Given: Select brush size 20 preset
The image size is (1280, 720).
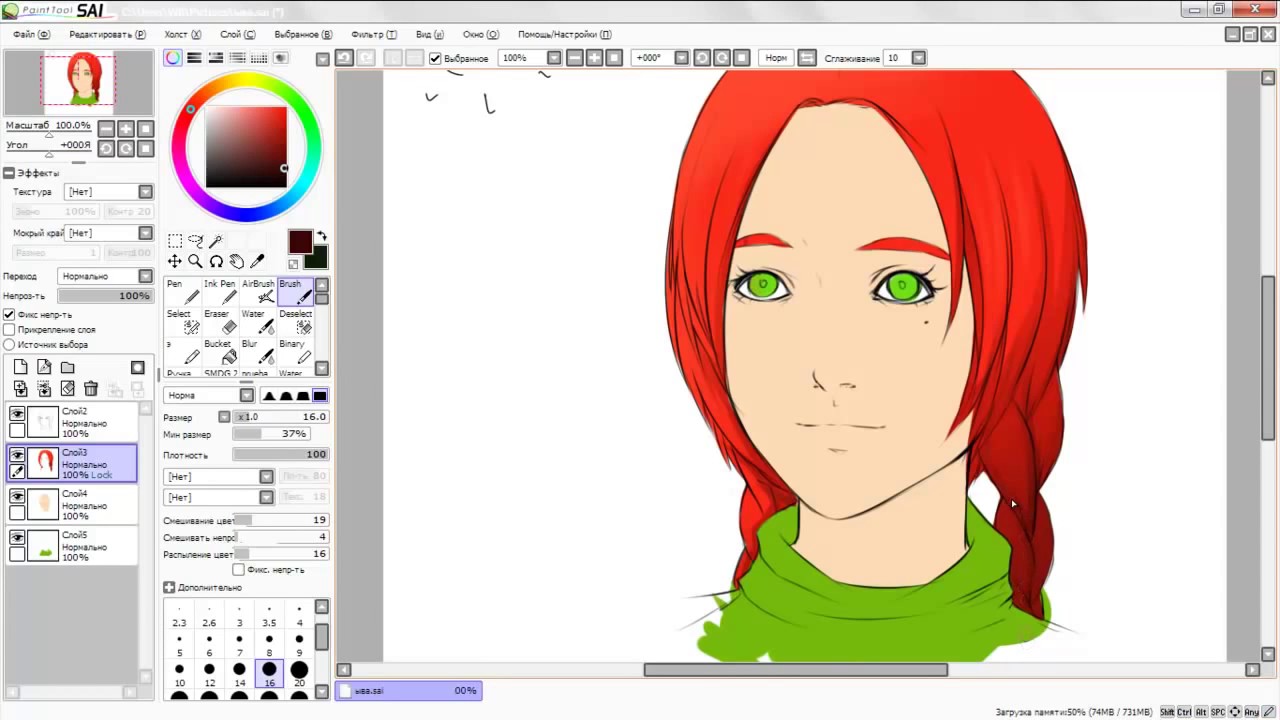Looking at the screenshot, I should click(x=299, y=675).
